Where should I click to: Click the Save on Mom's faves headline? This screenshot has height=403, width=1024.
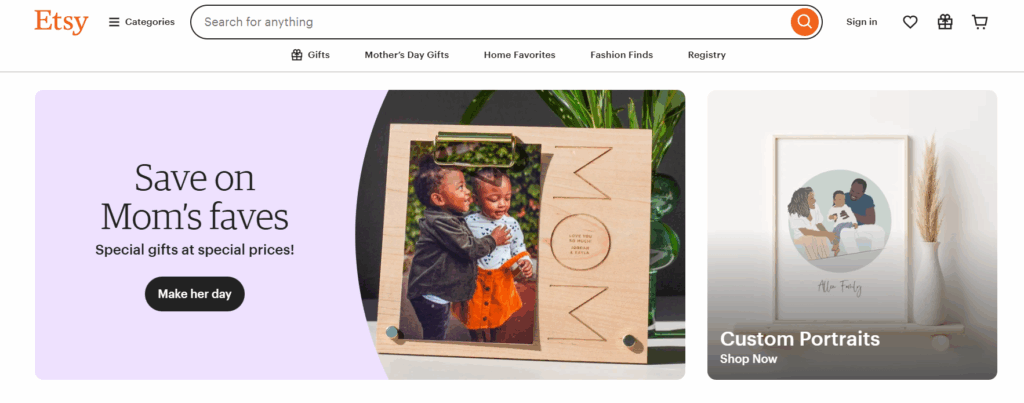point(195,197)
